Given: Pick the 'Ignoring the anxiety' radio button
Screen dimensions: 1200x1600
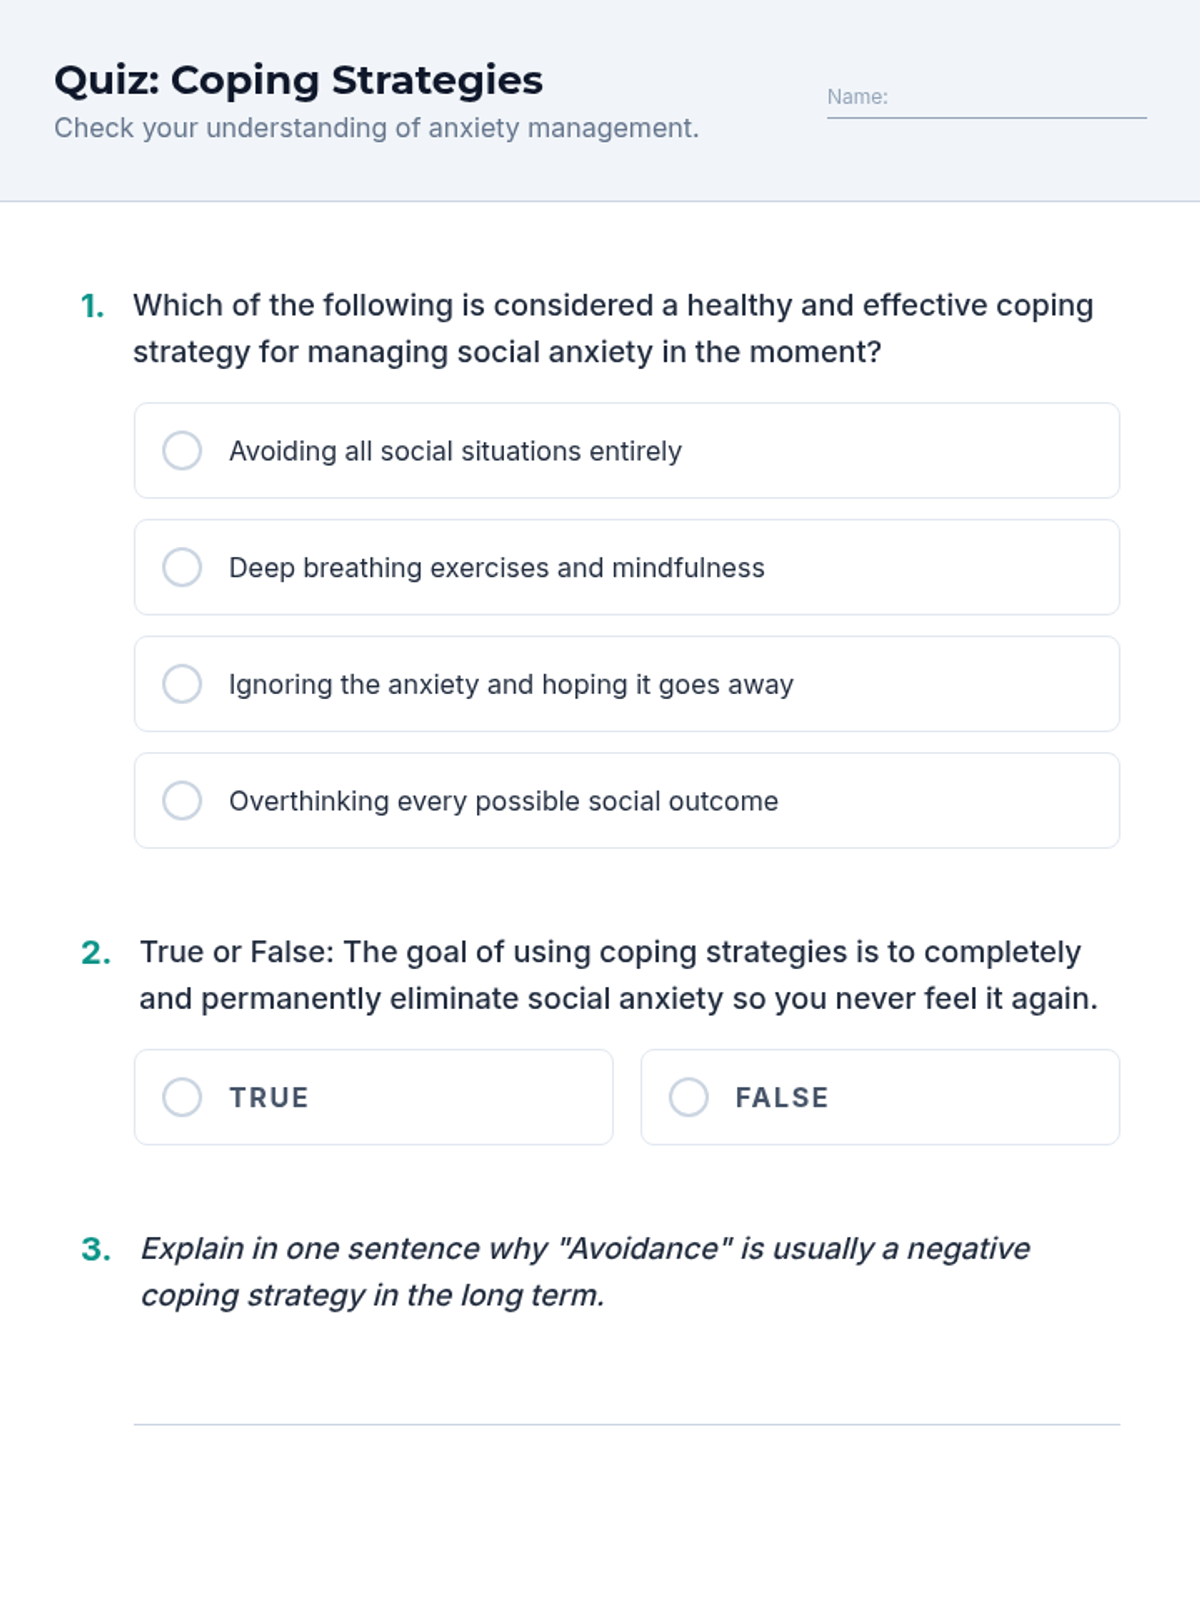Looking at the screenshot, I should click(x=182, y=685).
